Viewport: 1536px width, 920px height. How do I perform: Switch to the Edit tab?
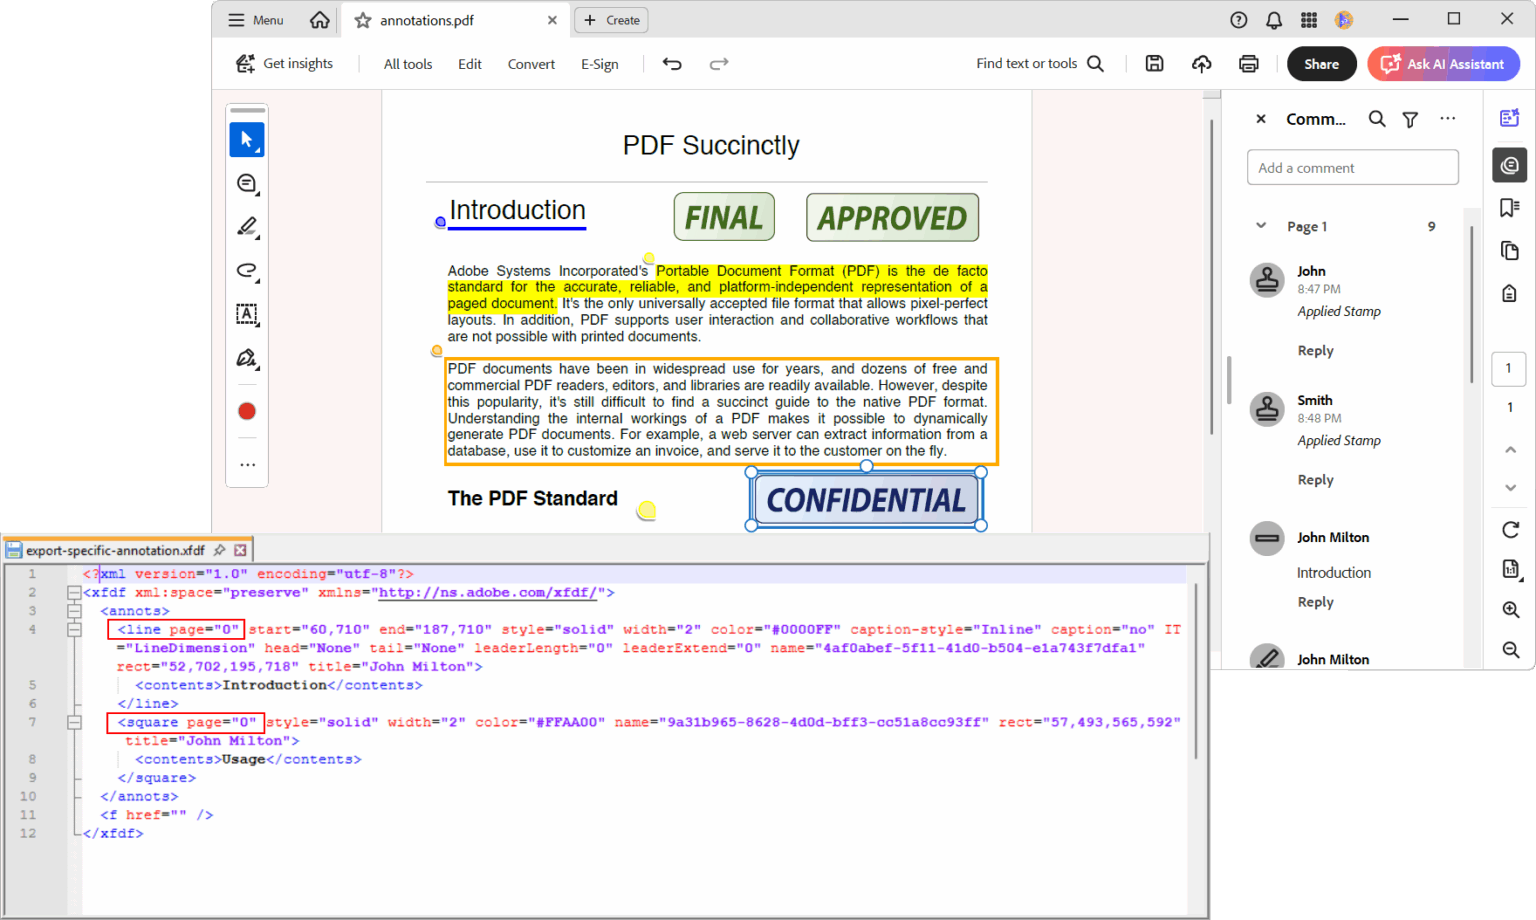click(470, 64)
